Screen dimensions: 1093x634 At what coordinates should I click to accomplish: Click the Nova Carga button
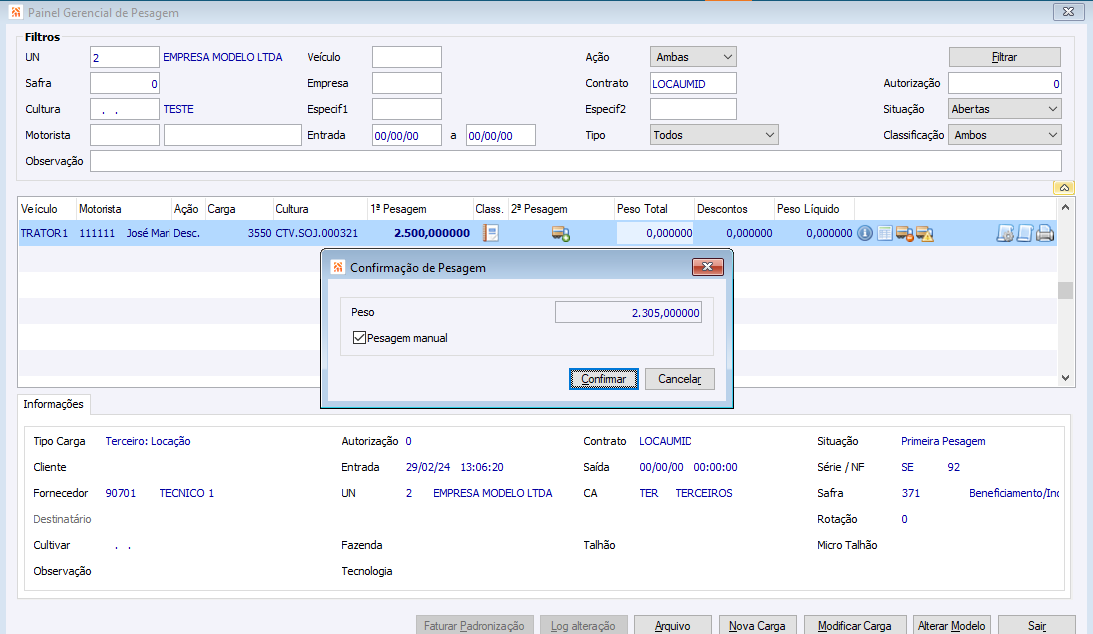coord(757,626)
